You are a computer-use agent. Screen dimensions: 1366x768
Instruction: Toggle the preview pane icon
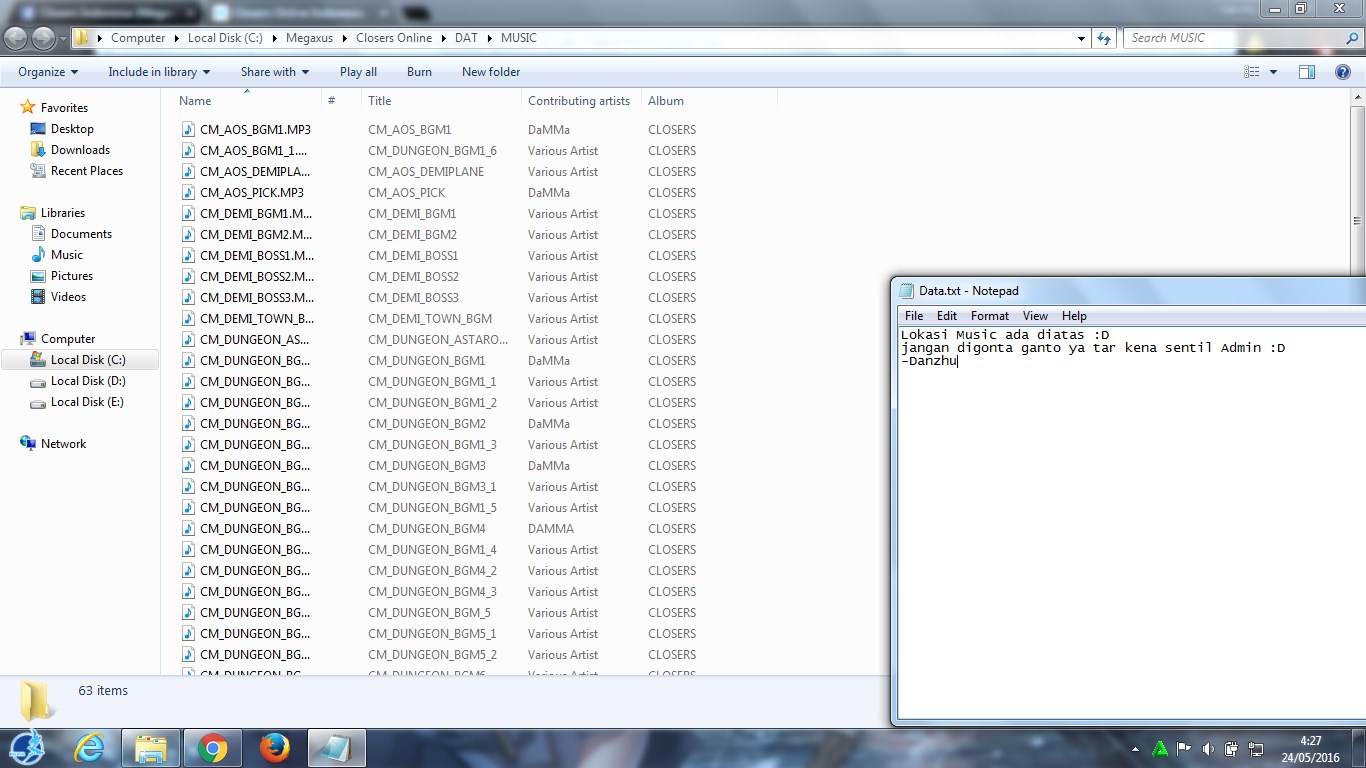[1307, 72]
